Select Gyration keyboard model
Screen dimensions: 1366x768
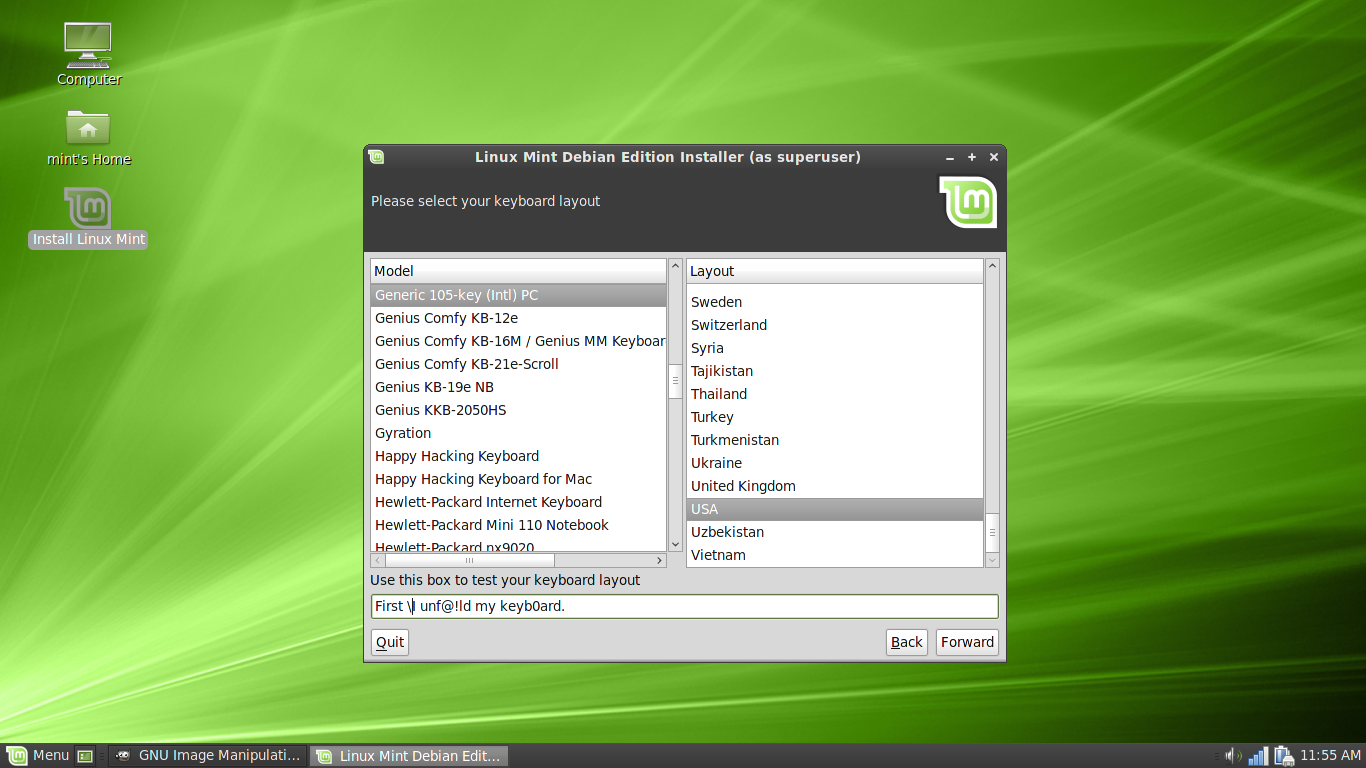(x=518, y=433)
